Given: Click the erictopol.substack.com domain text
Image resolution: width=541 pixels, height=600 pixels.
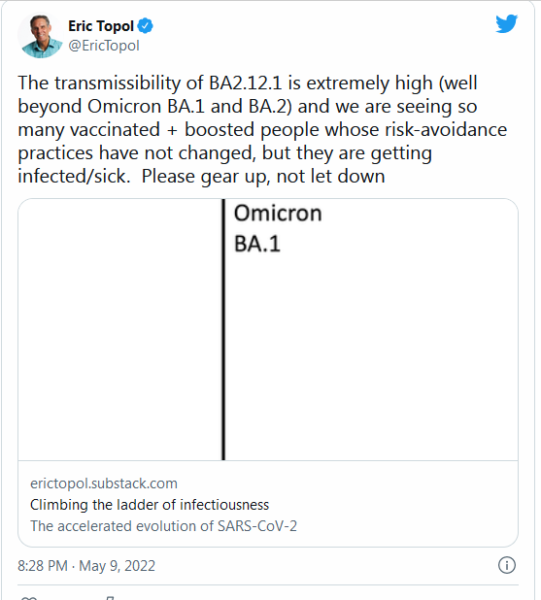Looking at the screenshot, I should click(104, 483).
